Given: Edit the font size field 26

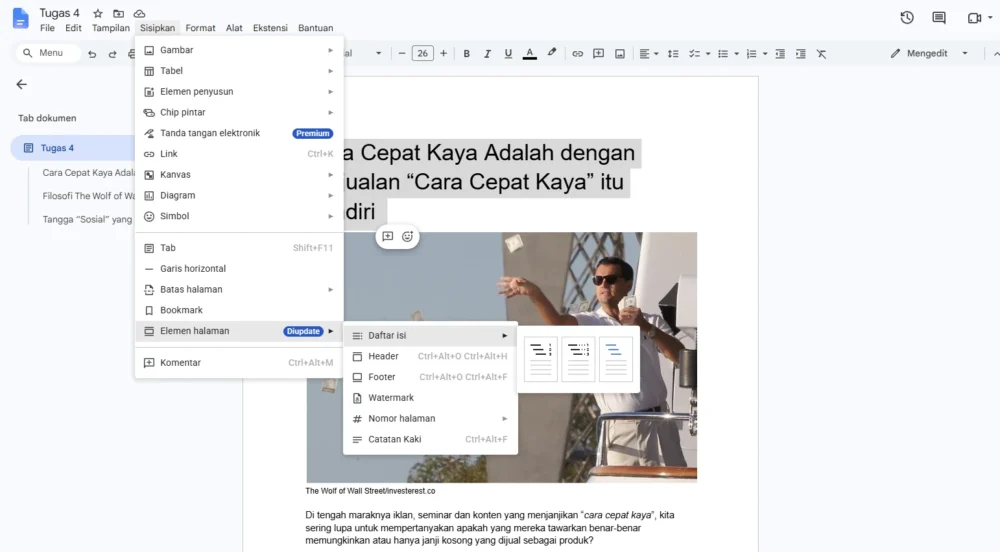Looking at the screenshot, I should tap(422, 54).
